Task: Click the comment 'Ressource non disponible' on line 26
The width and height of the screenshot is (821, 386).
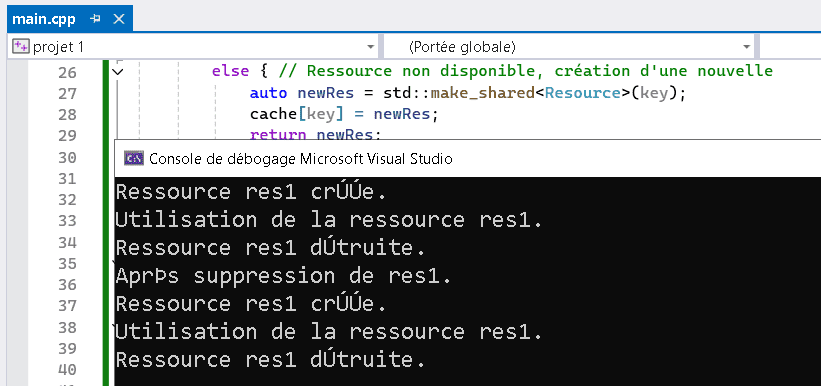Action: click(419, 71)
